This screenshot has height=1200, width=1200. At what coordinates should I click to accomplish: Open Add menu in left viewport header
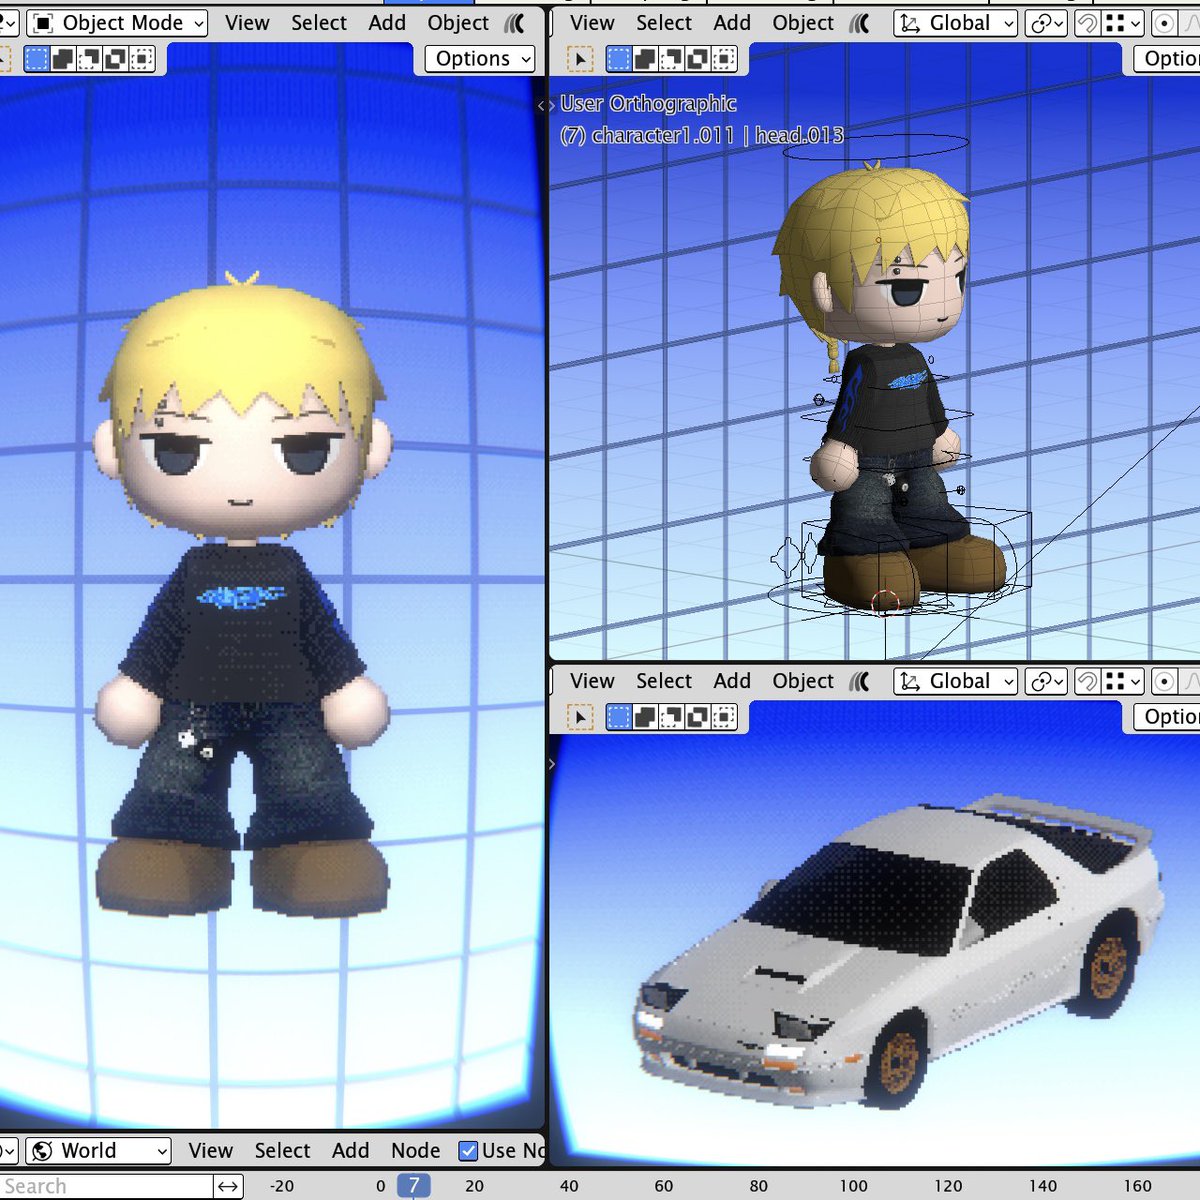387,23
